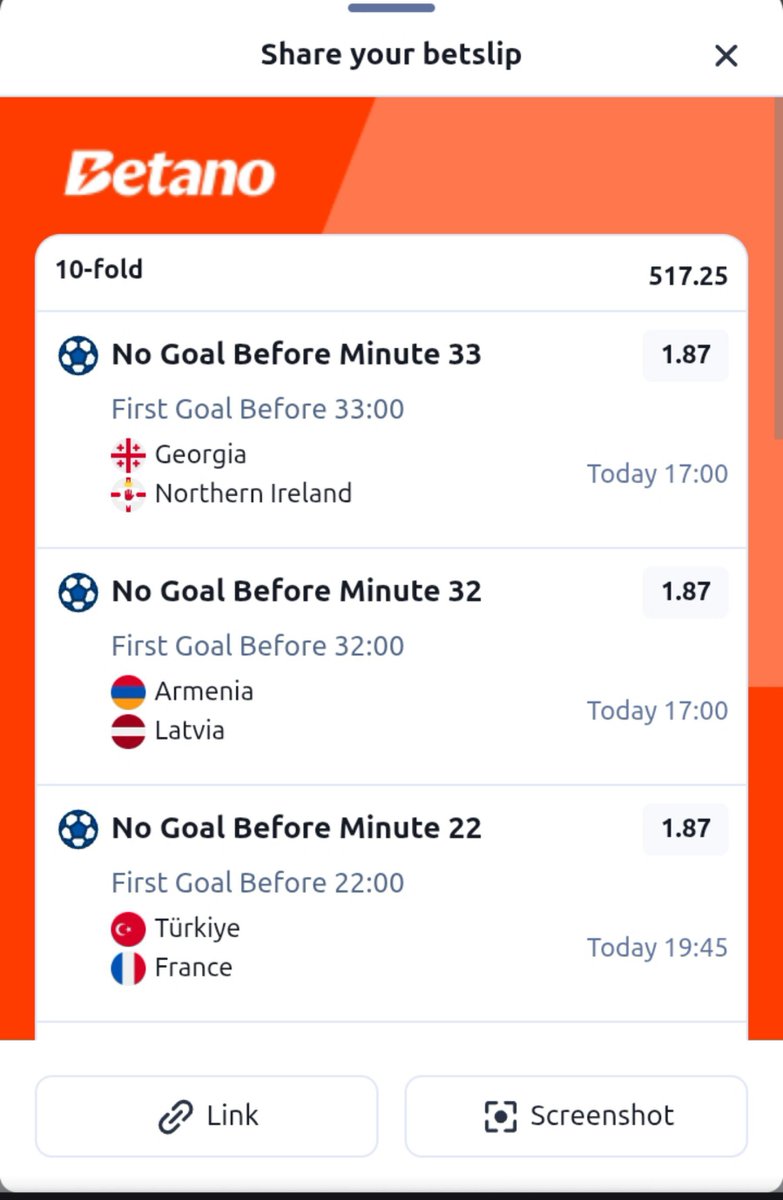Click the Türkiye flag icon
783x1200 pixels.
[128, 929]
